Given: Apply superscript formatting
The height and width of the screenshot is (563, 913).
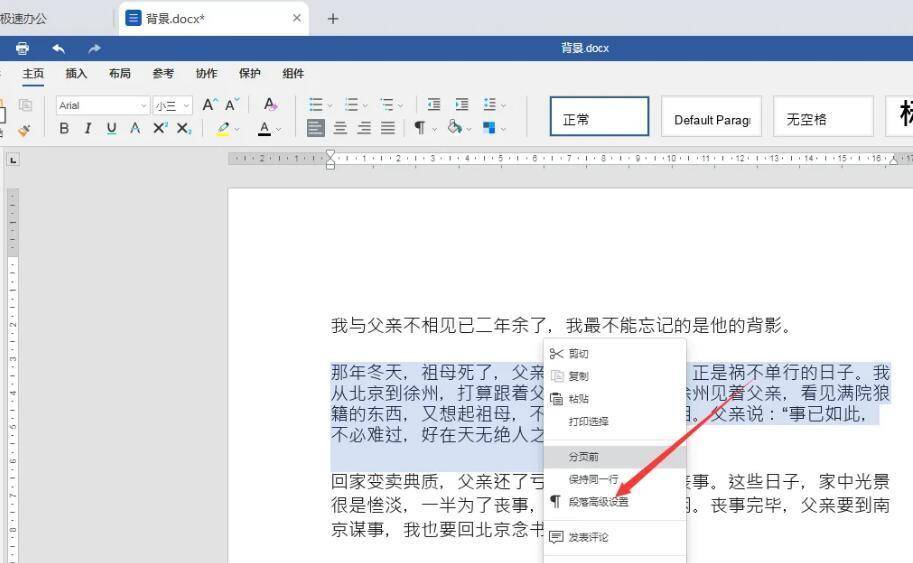Looking at the screenshot, I should [160, 128].
